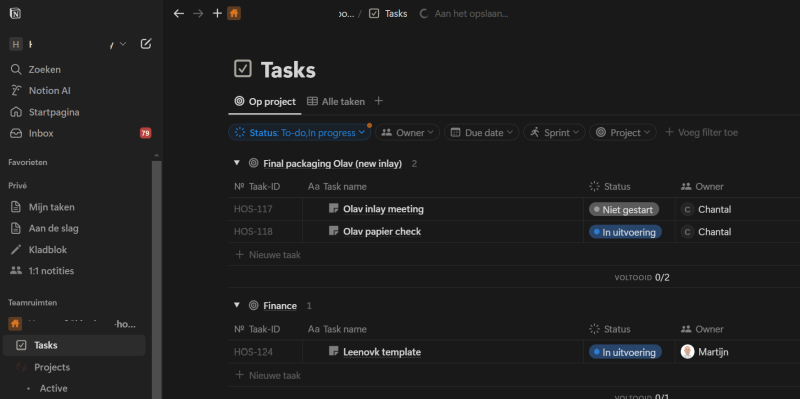Click the Privé section header
The height and width of the screenshot is (399, 800).
point(17,186)
